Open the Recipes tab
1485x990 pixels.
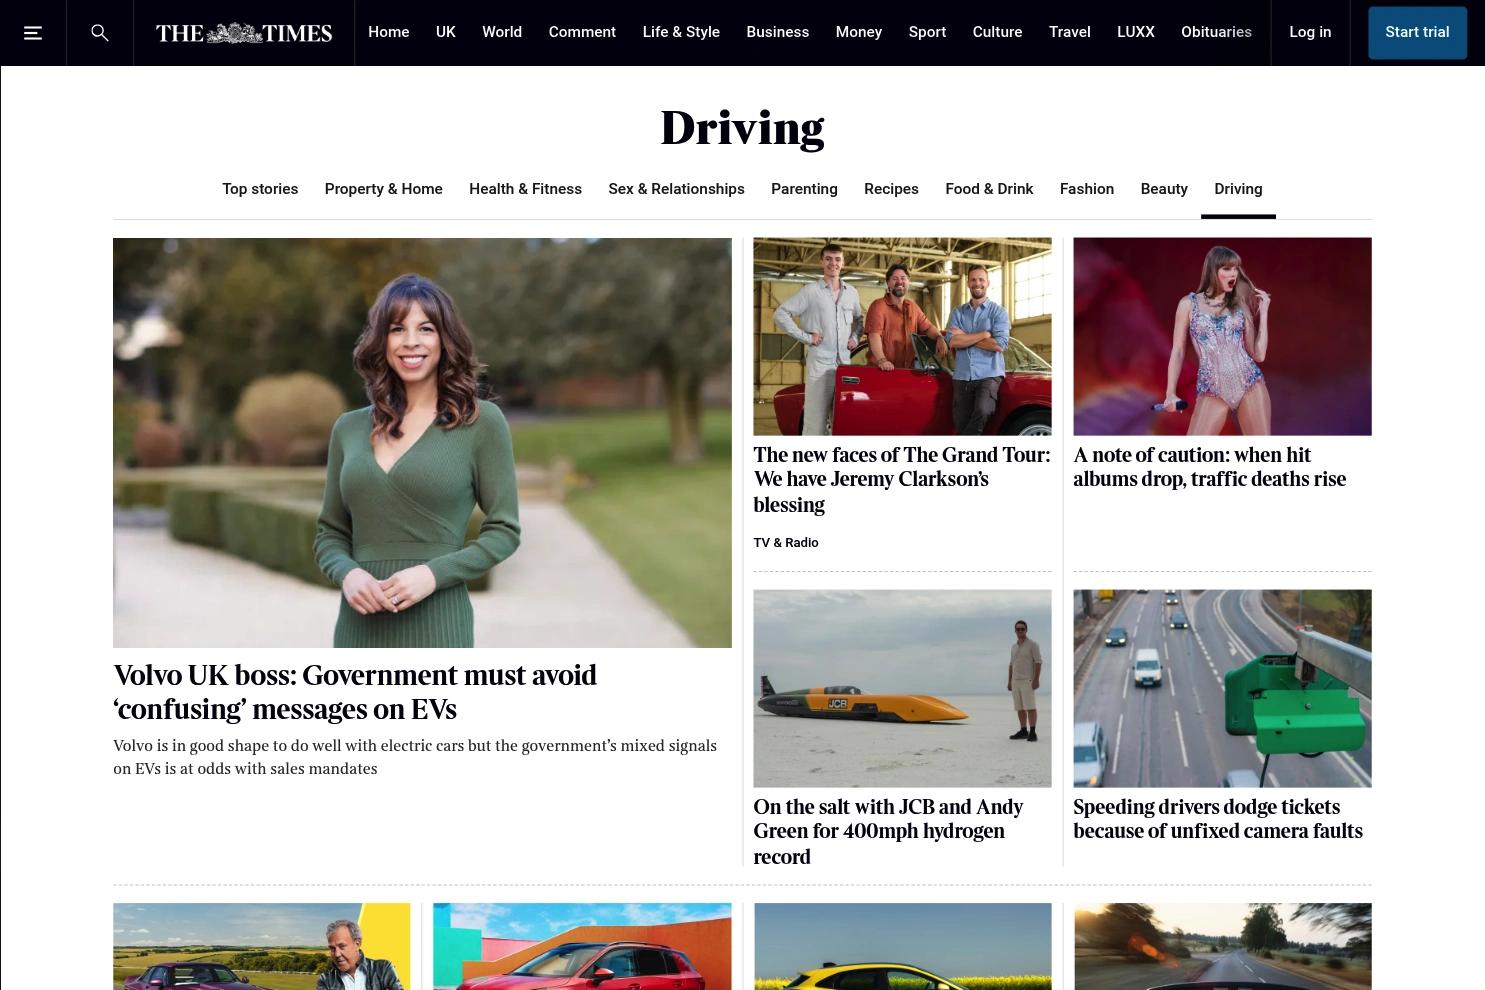coord(891,189)
